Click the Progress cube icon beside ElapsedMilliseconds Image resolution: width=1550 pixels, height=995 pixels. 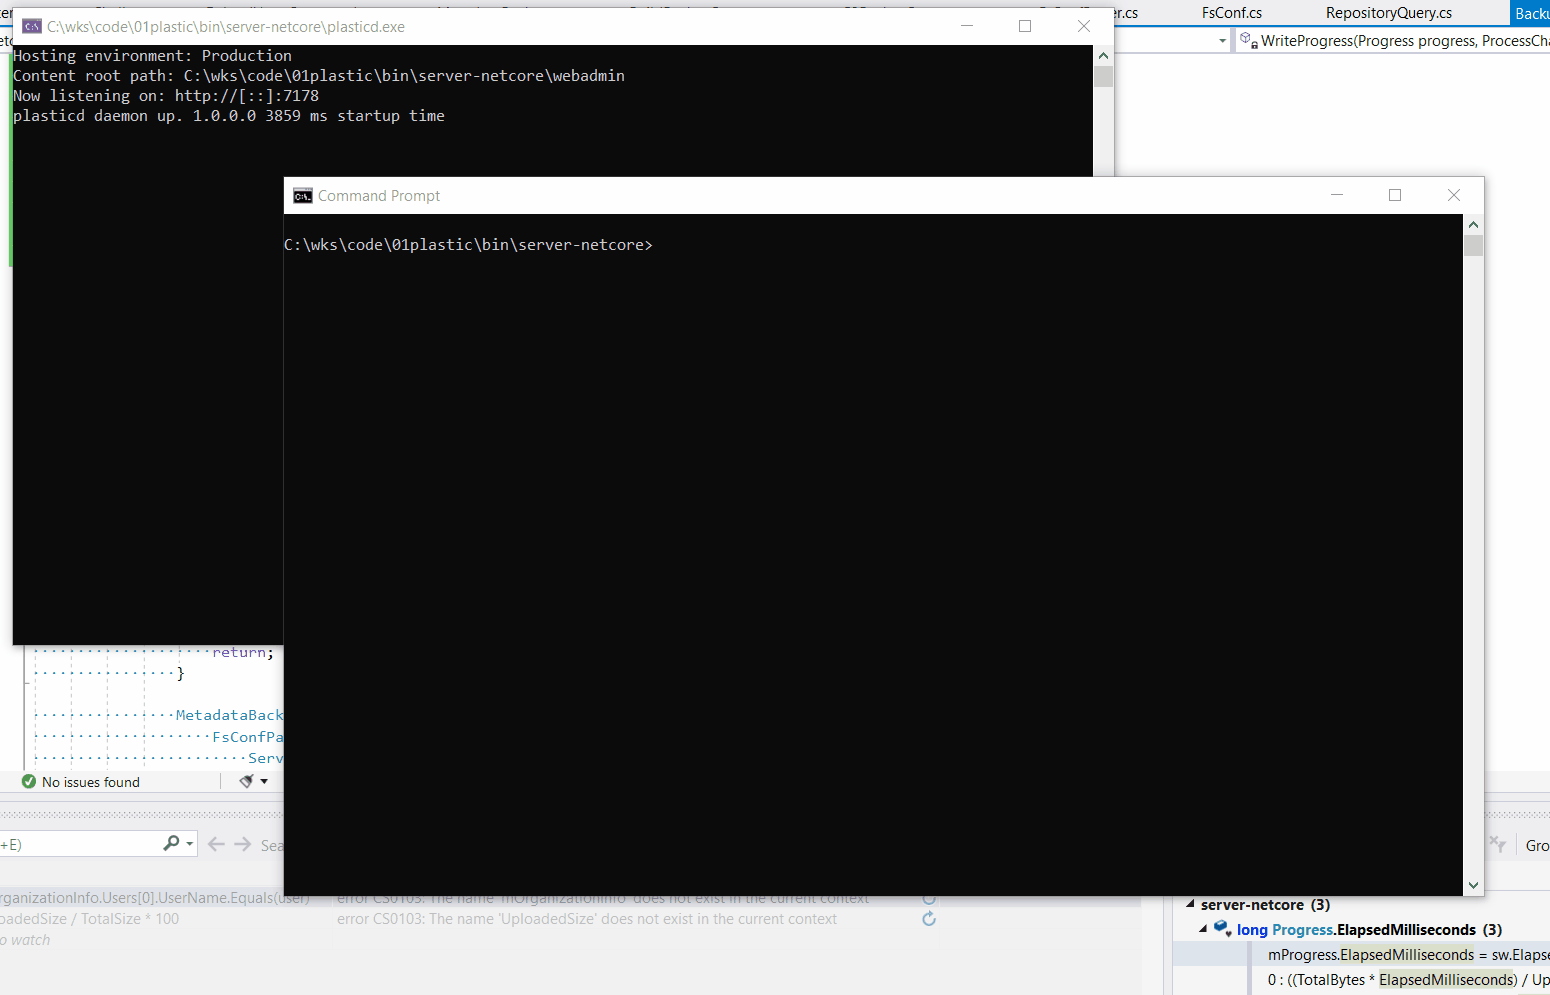[x=1222, y=929]
